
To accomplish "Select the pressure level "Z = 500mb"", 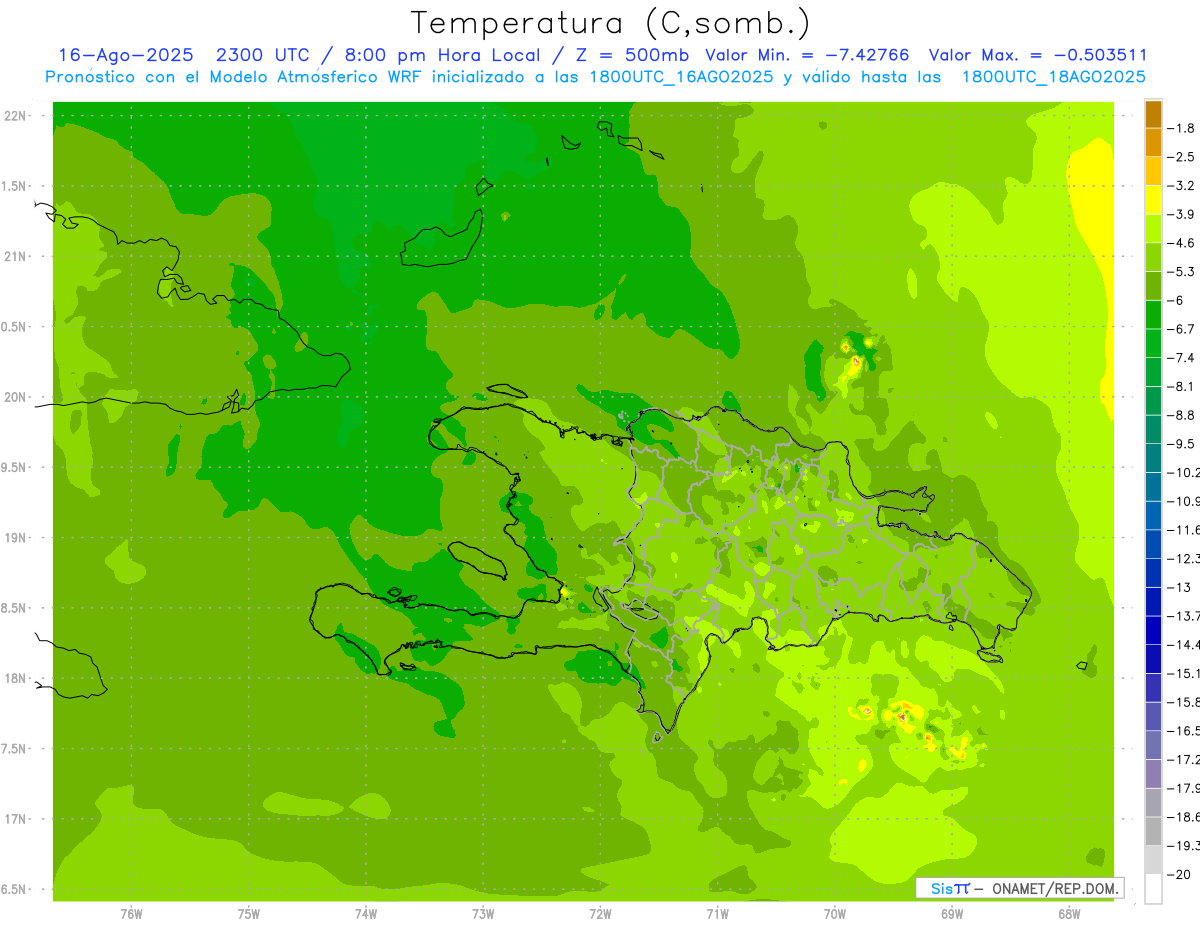I will tap(627, 55).
